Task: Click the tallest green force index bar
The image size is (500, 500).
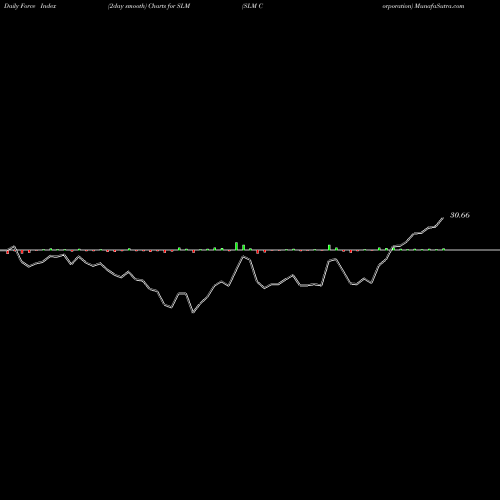Action: point(236,246)
